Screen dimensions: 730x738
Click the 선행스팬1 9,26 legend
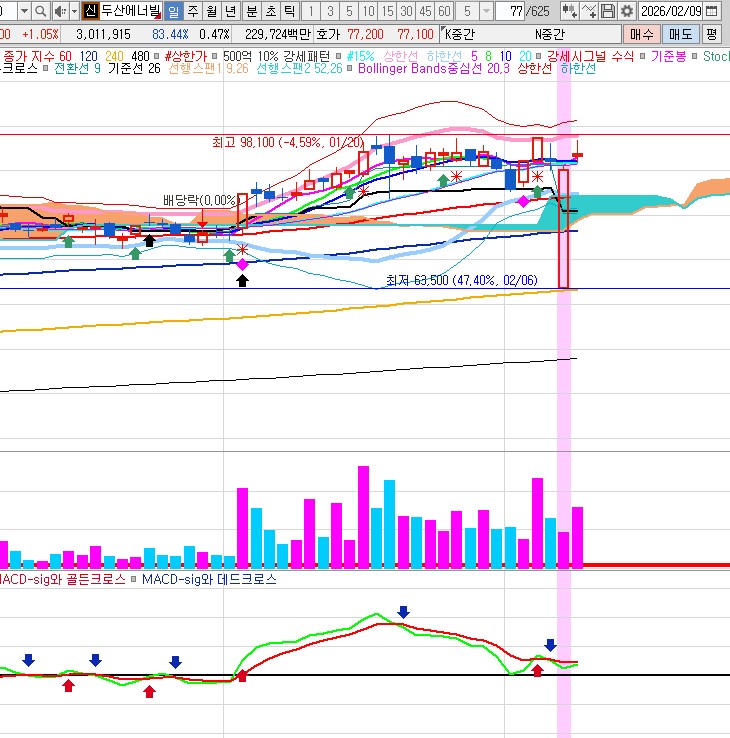[x=208, y=69]
